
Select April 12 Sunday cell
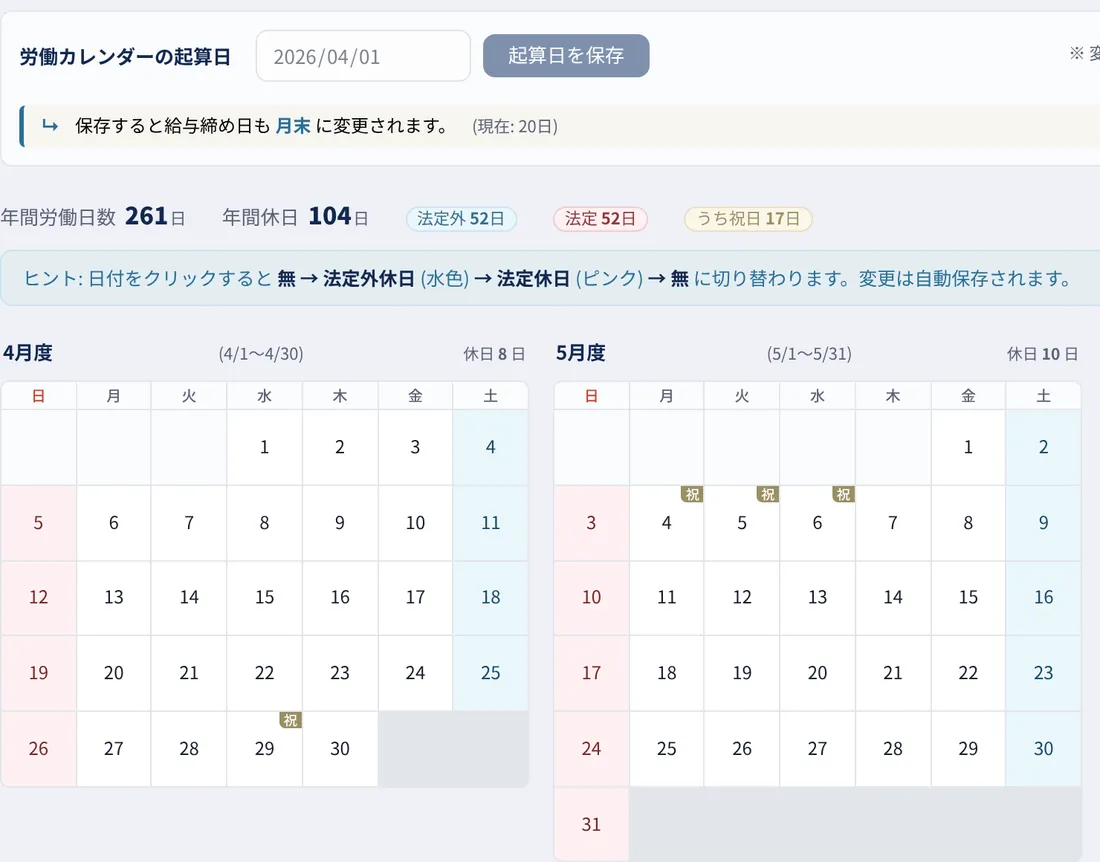click(39, 598)
